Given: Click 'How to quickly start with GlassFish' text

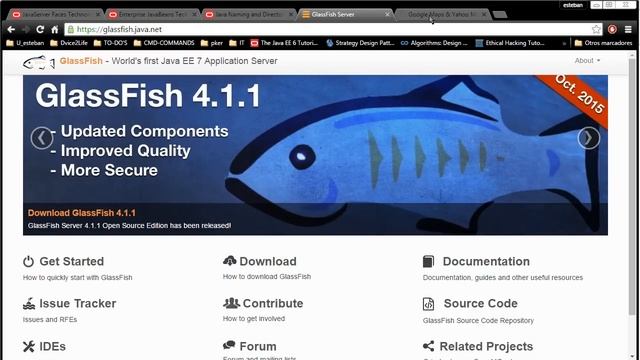Looking at the screenshot, I should point(78,278).
